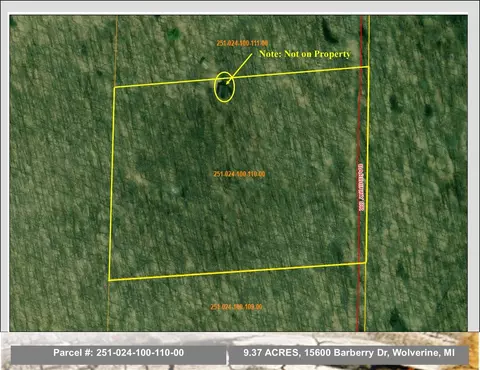Click the "Note: Not on Property" annotation text
Image resolution: width=480 pixels, height=370 pixels.
[305, 54]
